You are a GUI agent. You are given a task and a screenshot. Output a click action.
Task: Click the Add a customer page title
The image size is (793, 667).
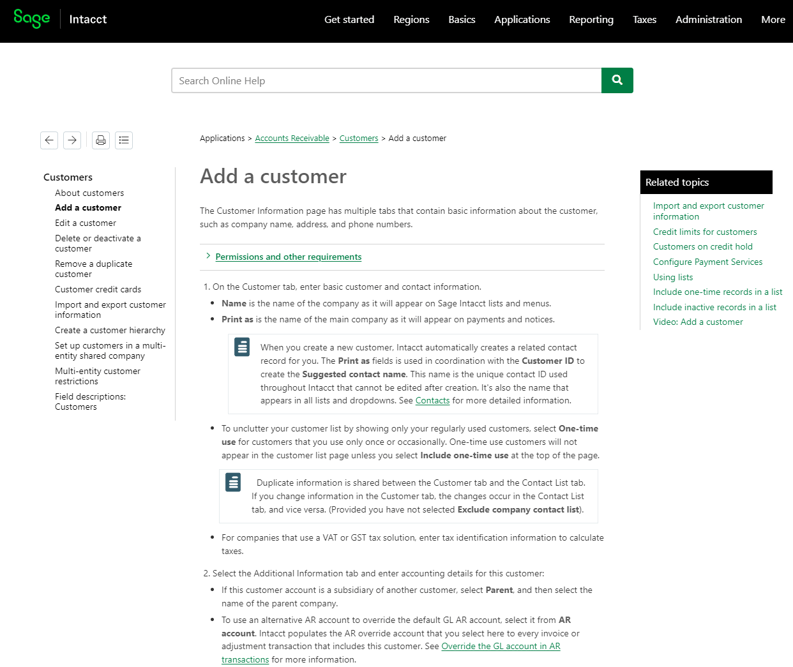[x=273, y=176]
